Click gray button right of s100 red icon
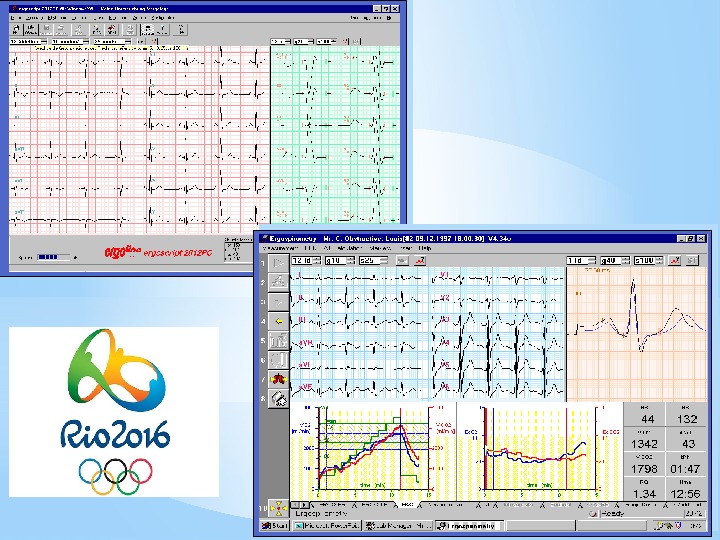 point(692,260)
